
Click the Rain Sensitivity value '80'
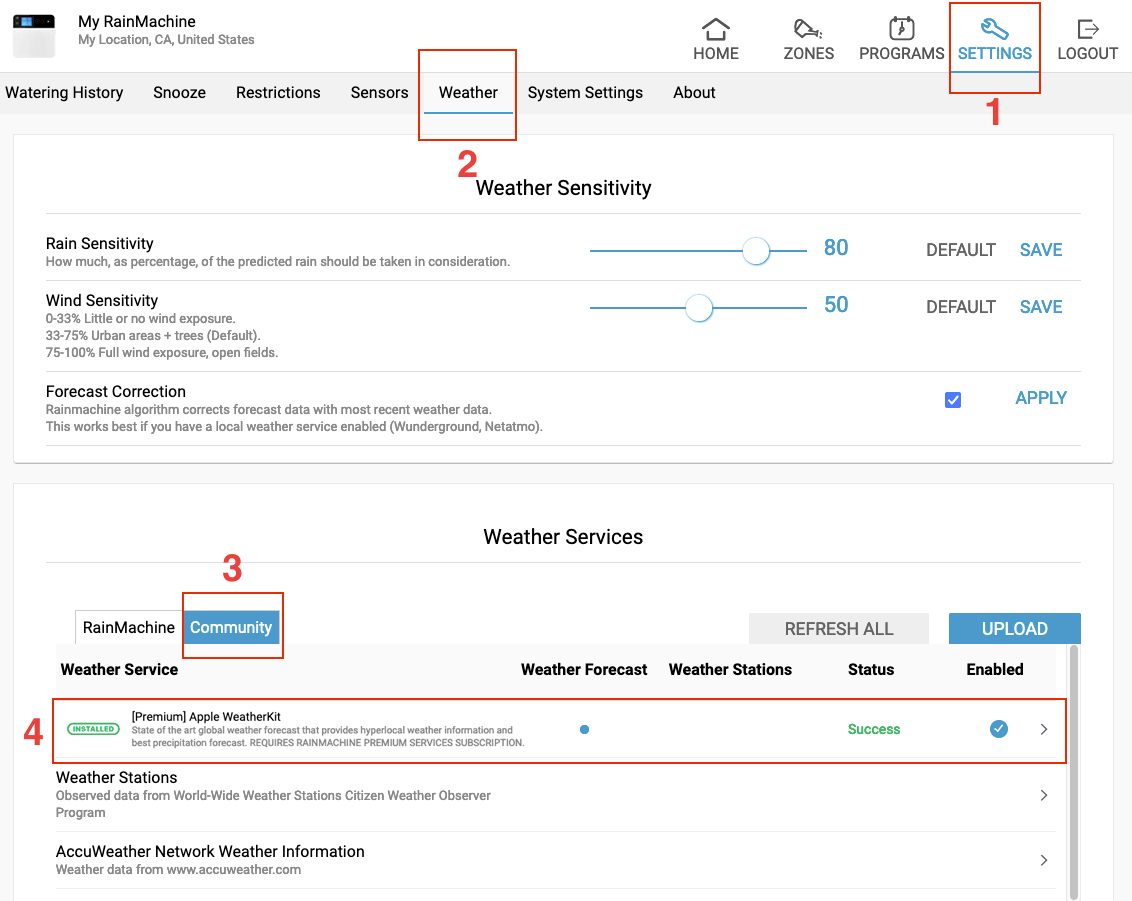[836, 248]
